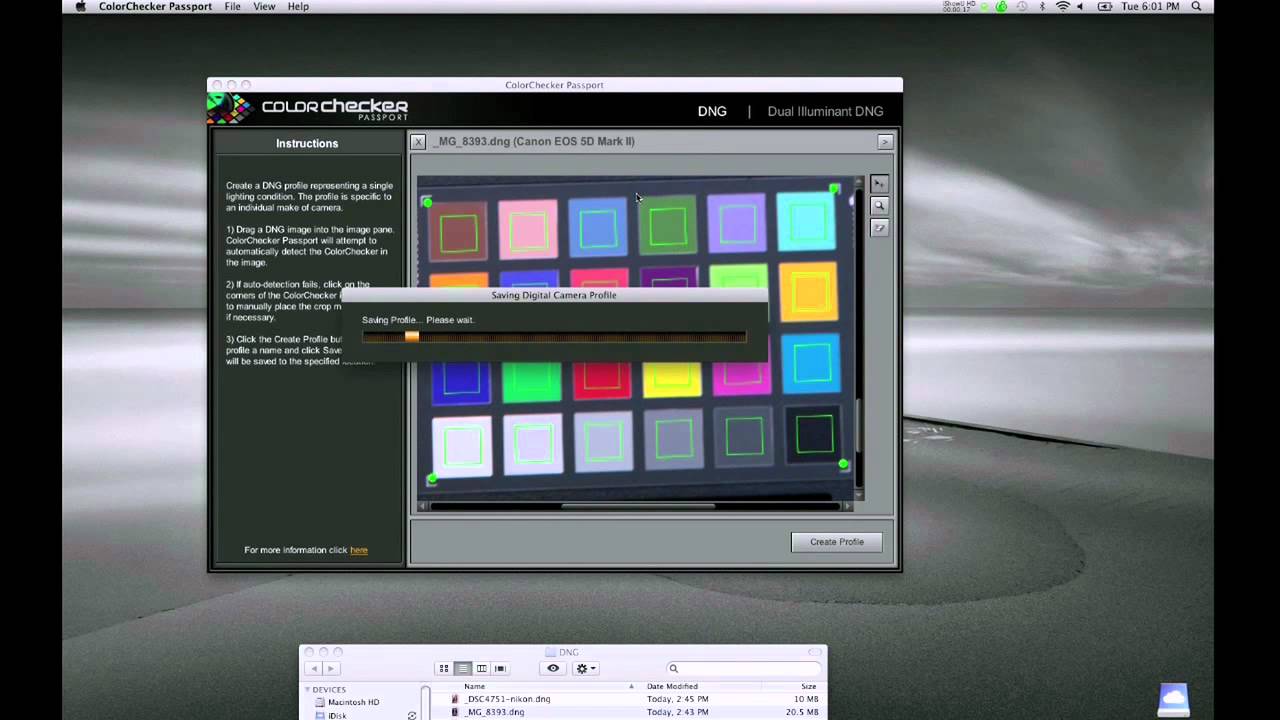The image size is (1280, 720).
Task: Click the cloud icon at bottom right
Action: (x=1173, y=699)
